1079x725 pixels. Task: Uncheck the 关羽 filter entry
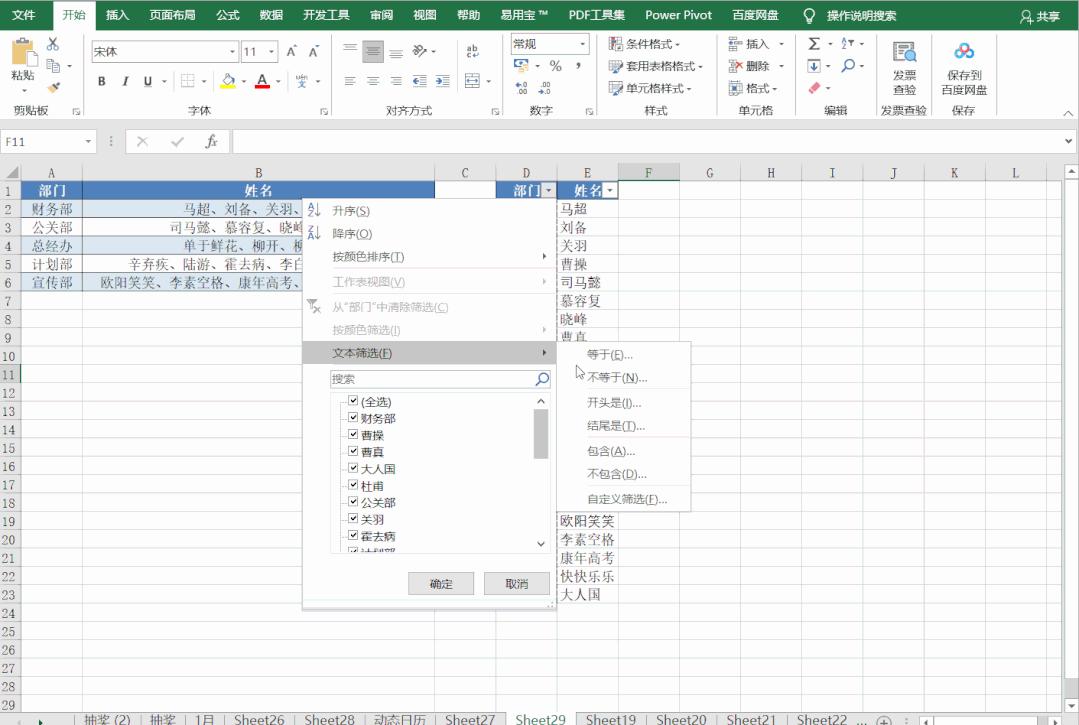pyautogui.click(x=354, y=518)
